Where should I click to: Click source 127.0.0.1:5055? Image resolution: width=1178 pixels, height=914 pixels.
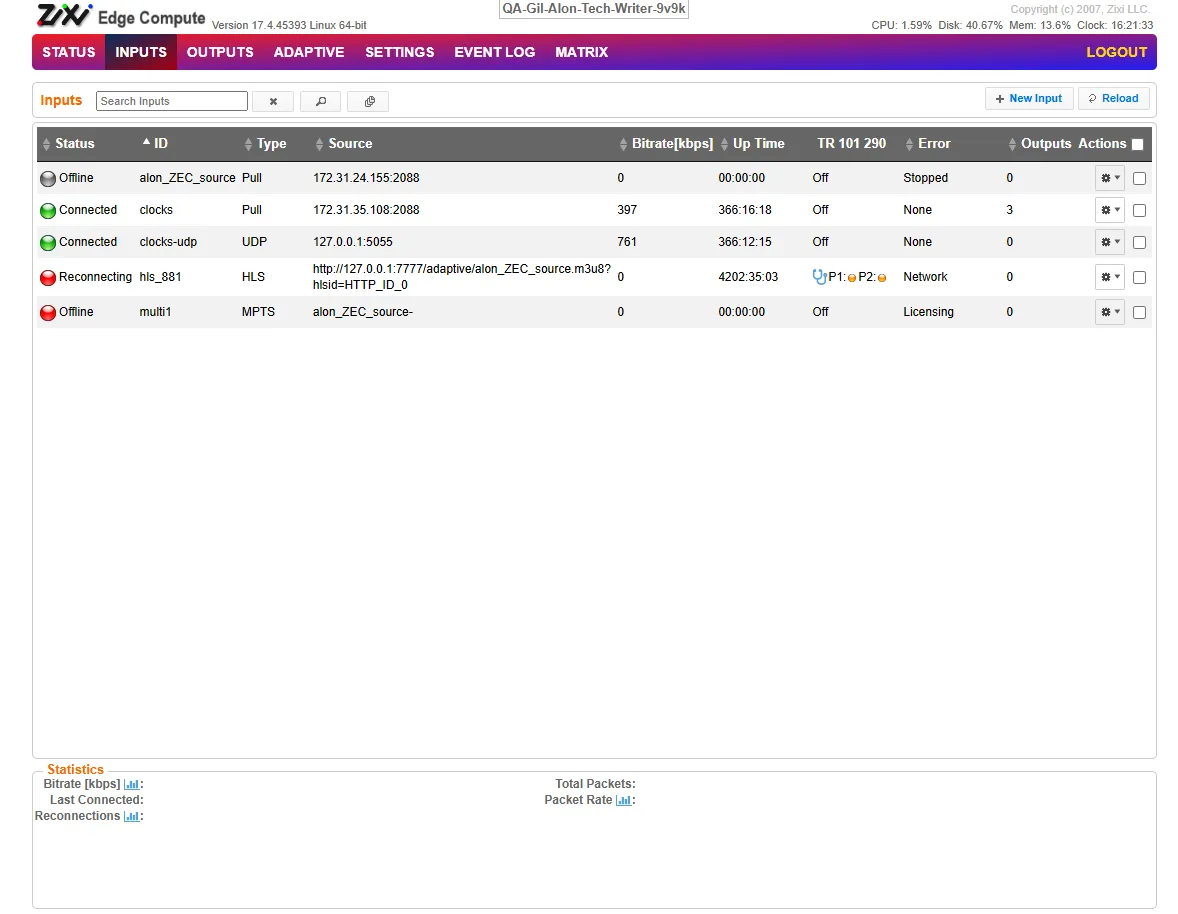click(352, 242)
